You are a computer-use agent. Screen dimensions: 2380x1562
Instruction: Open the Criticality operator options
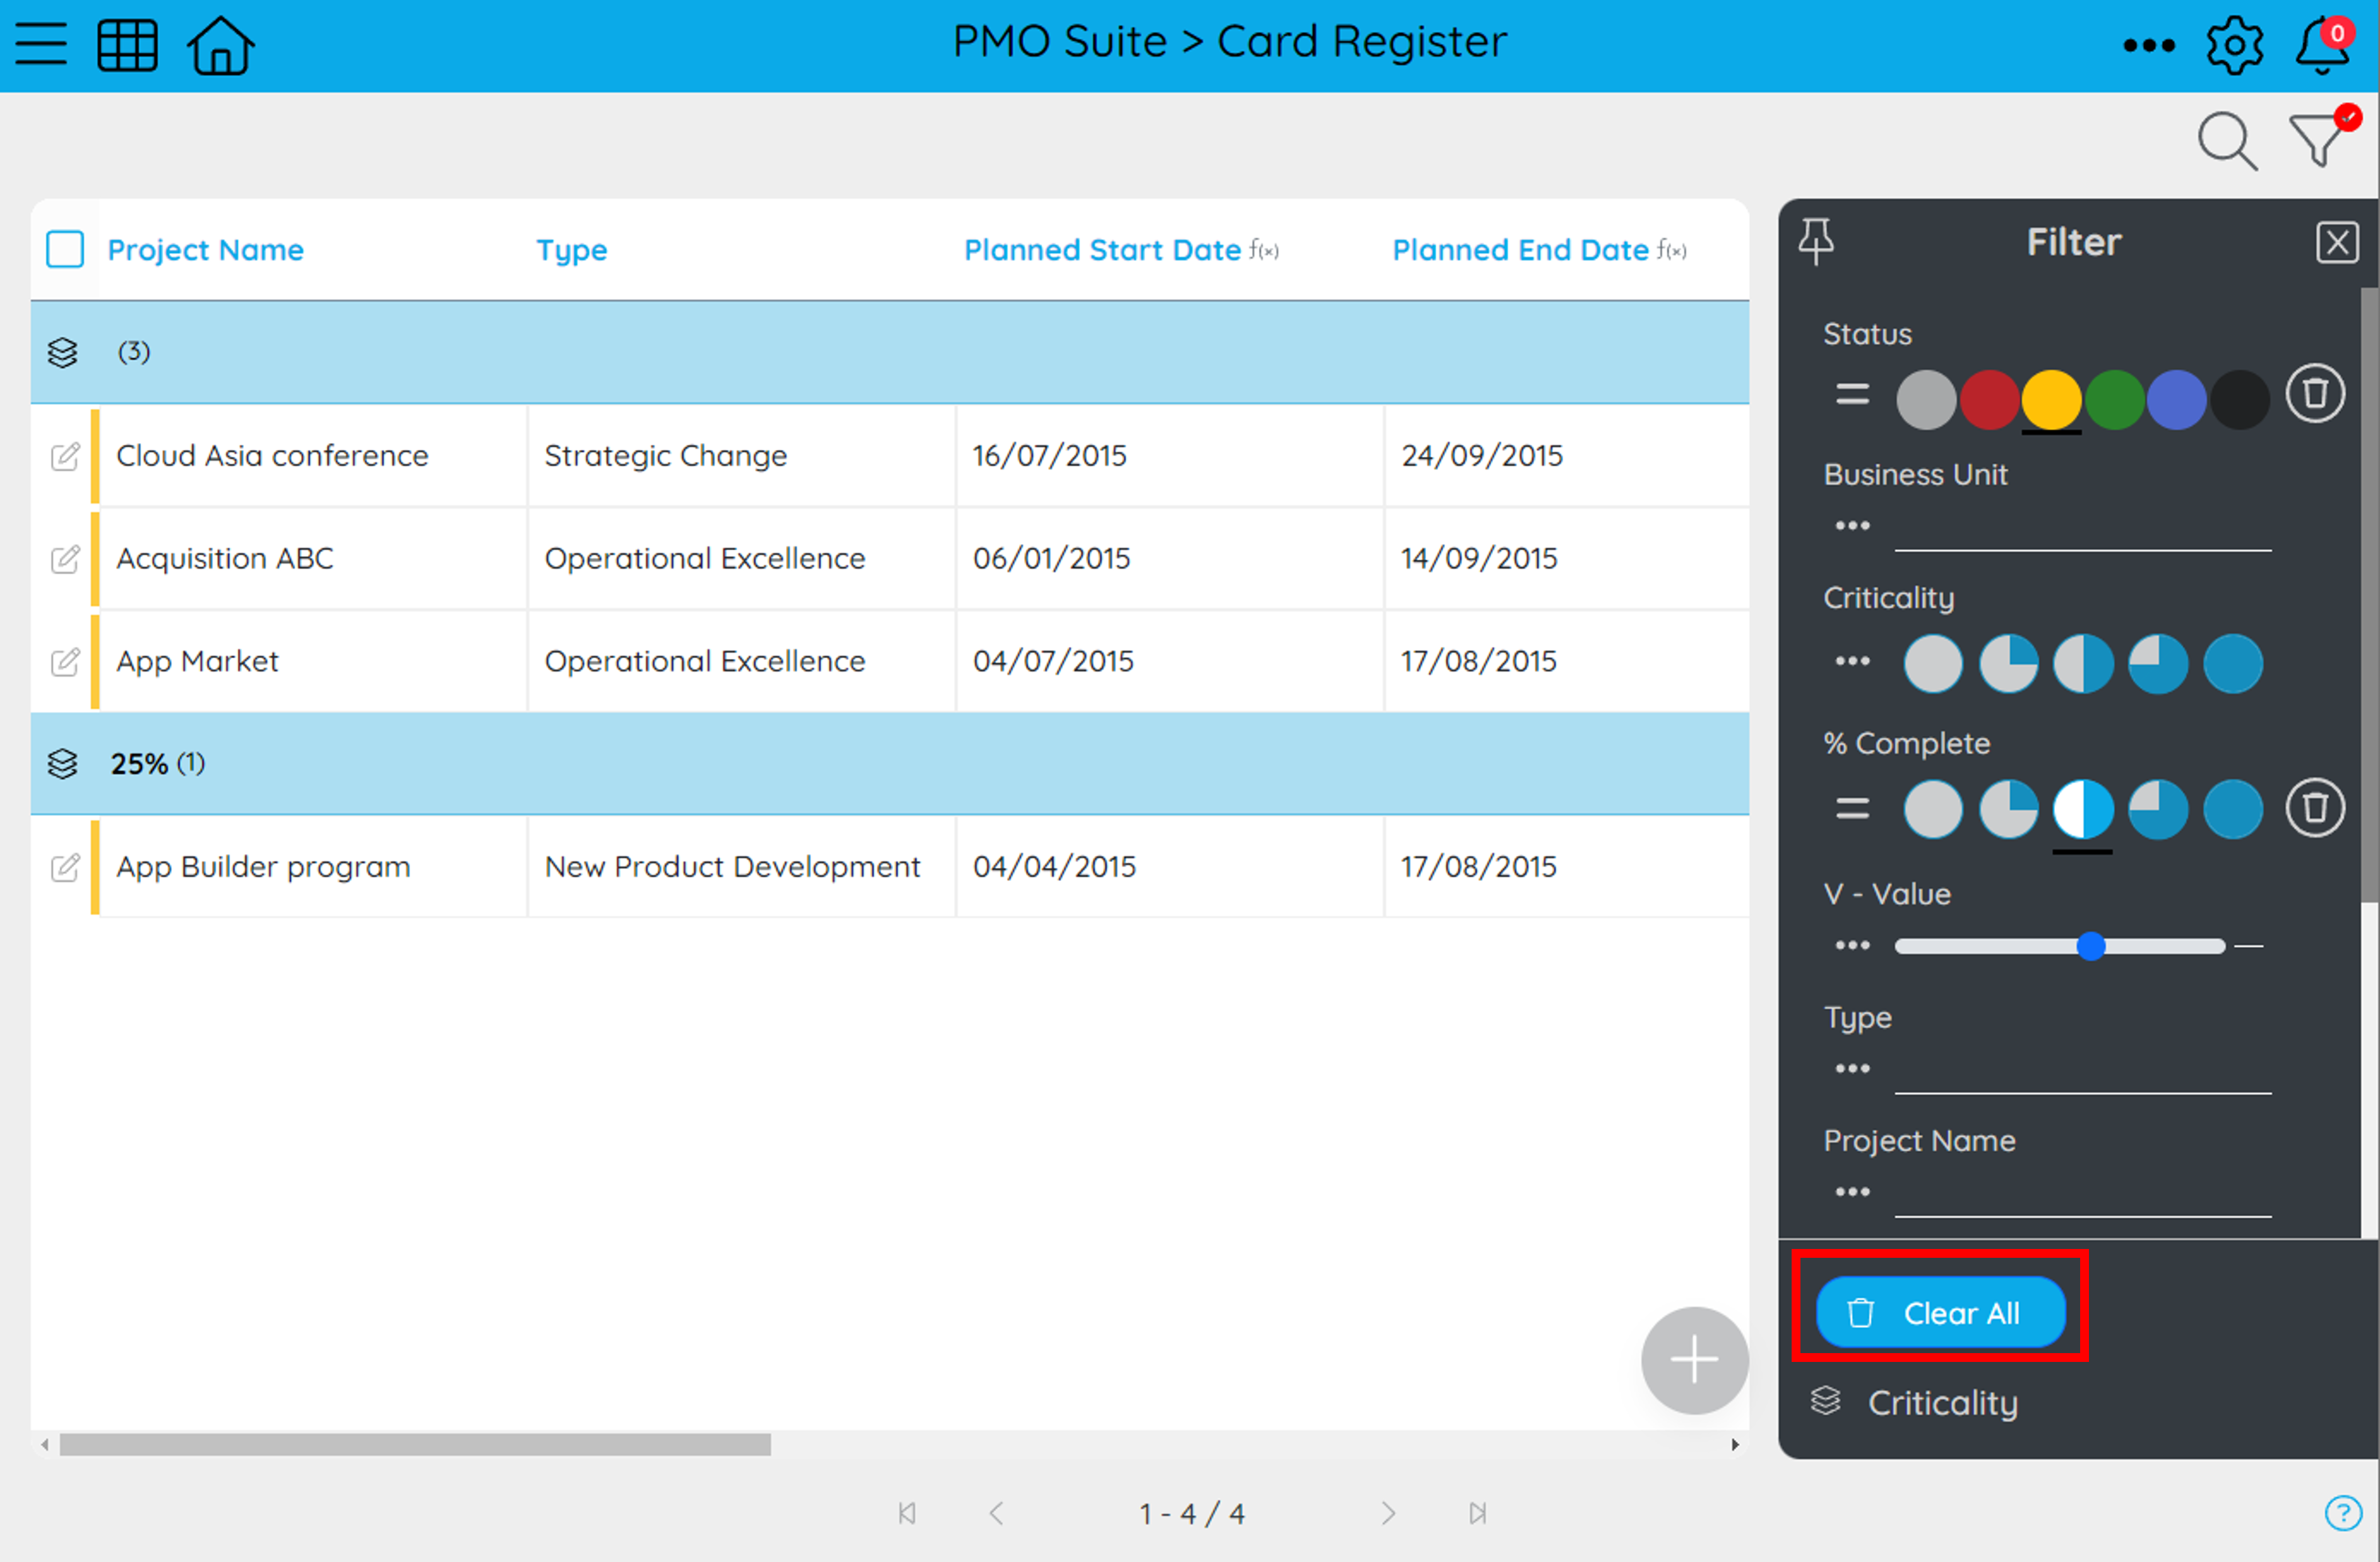pos(1852,661)
